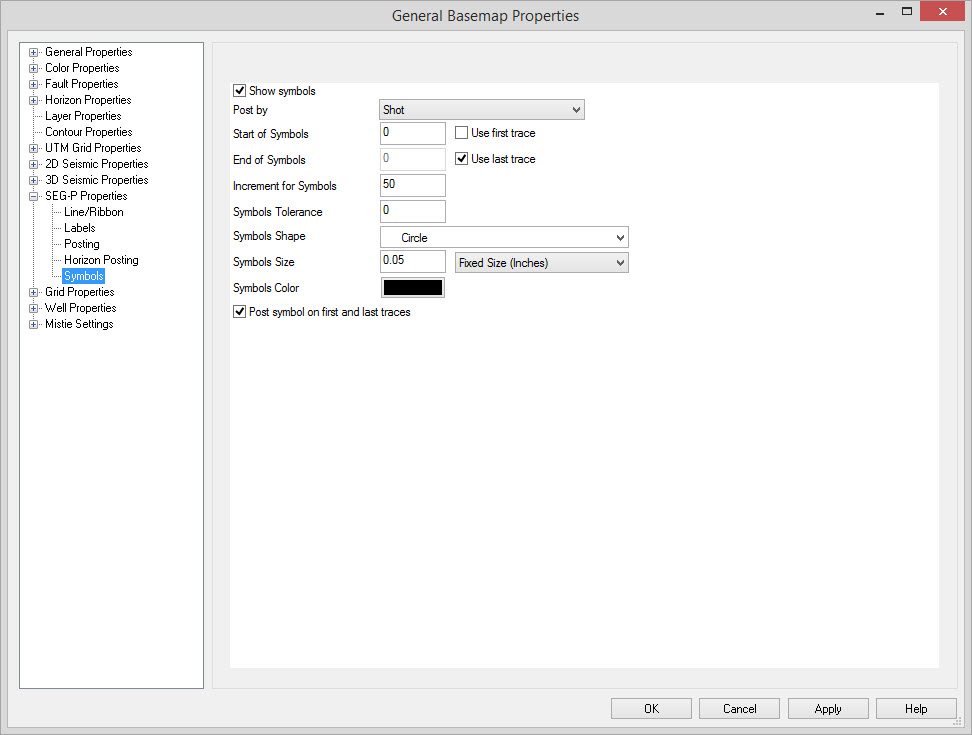
Task: Click the Apply button
Action: coord(827,709)
